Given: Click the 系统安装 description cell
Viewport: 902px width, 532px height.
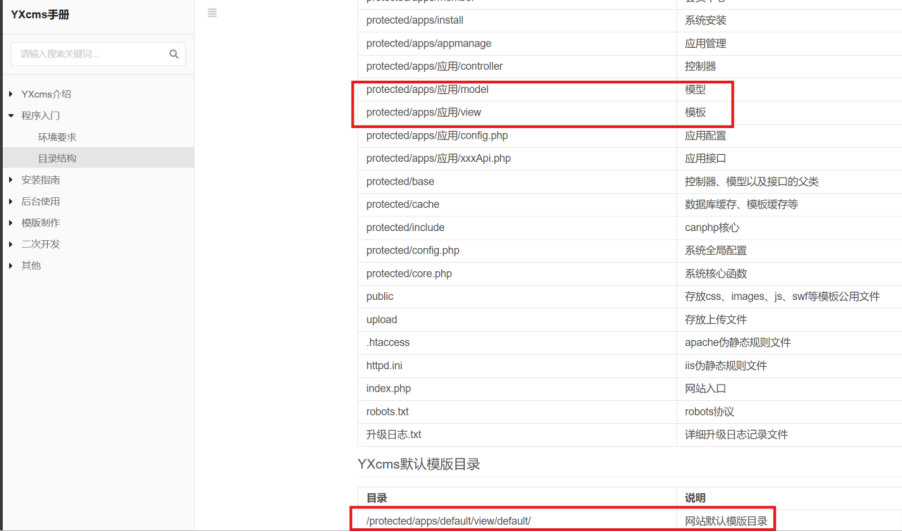Looking at the screenshot, I should click(x=789, y=20).
